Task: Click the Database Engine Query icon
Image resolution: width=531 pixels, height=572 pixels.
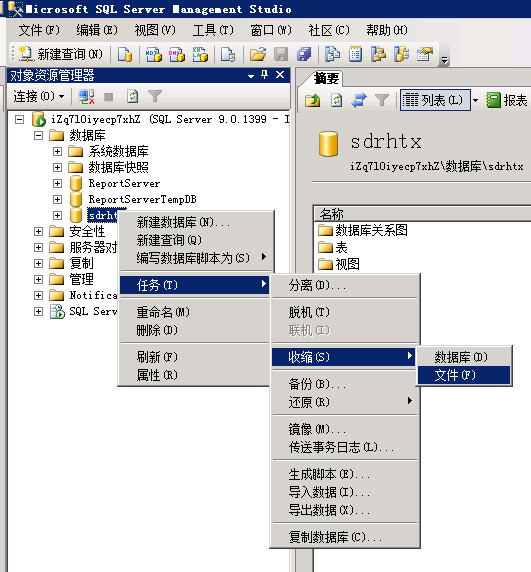Action: point(125,54)
